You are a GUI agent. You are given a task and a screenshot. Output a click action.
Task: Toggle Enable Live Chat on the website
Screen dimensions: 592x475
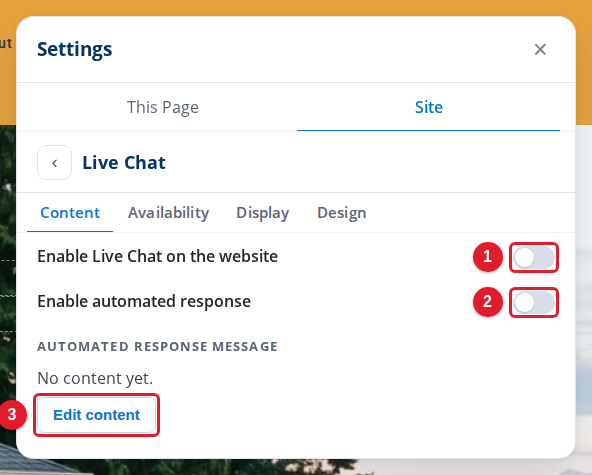point(534,258)
